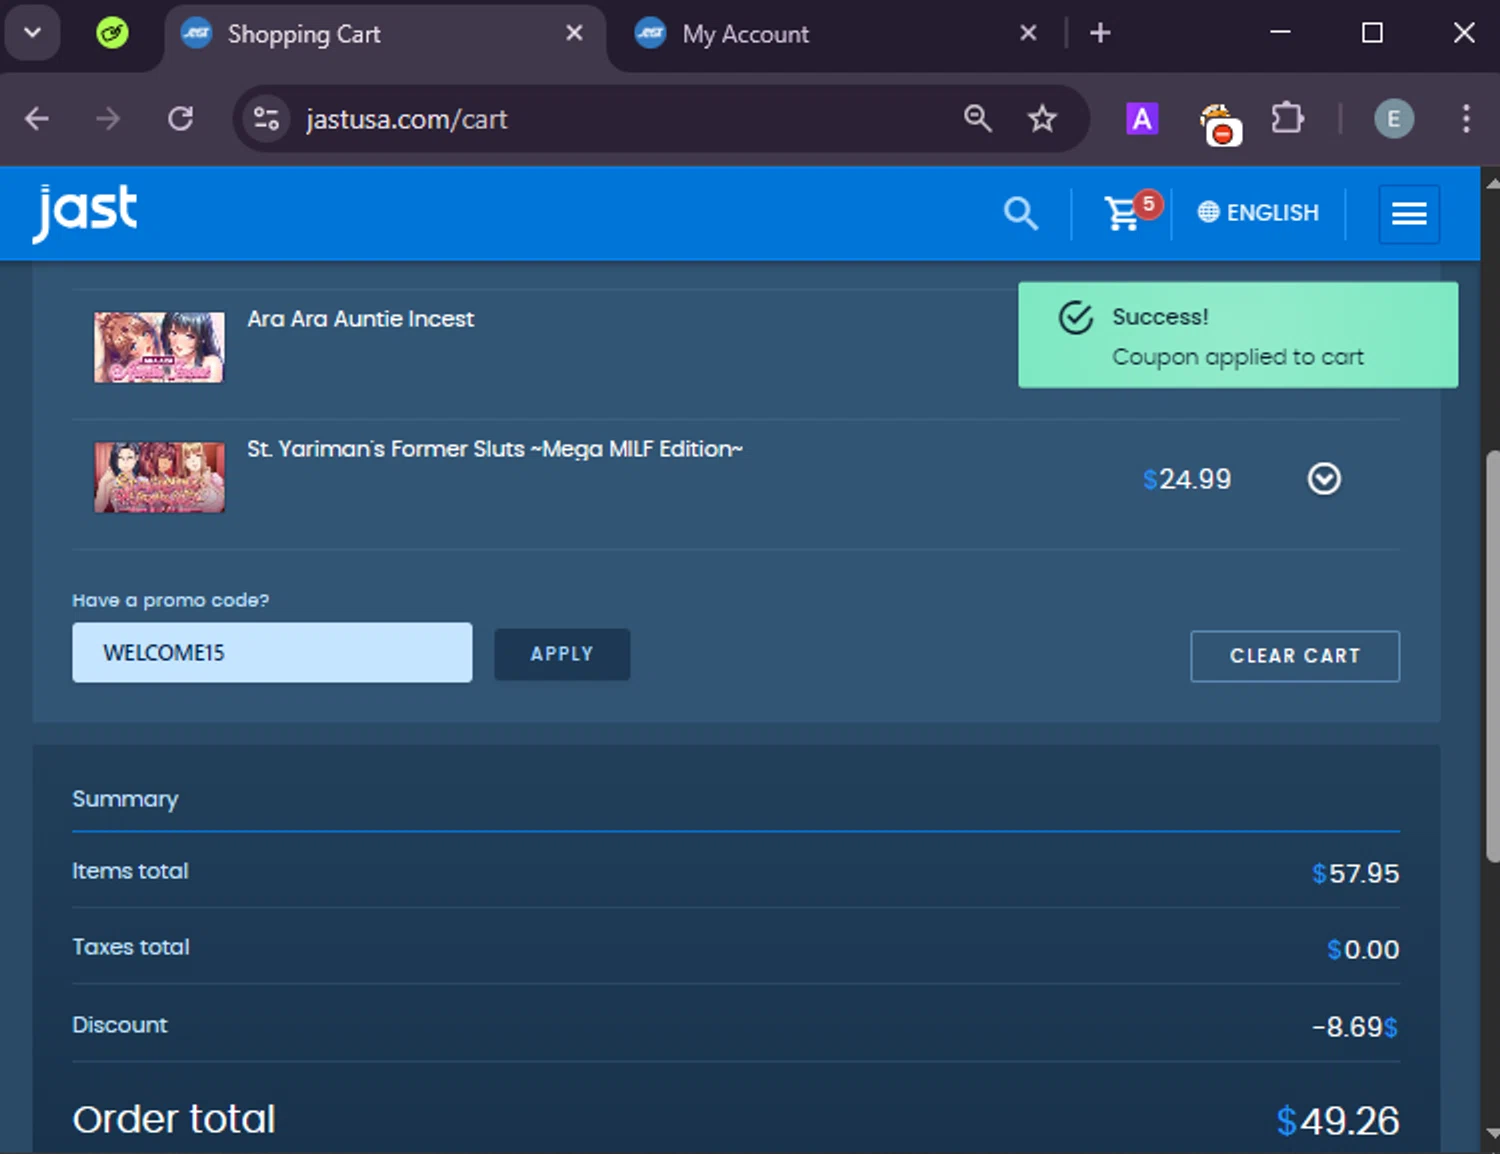The height and width of the screenshot is (1154, 1500).
Task: Open the shopping cart icon with badge
Action: pos(1131,211)
